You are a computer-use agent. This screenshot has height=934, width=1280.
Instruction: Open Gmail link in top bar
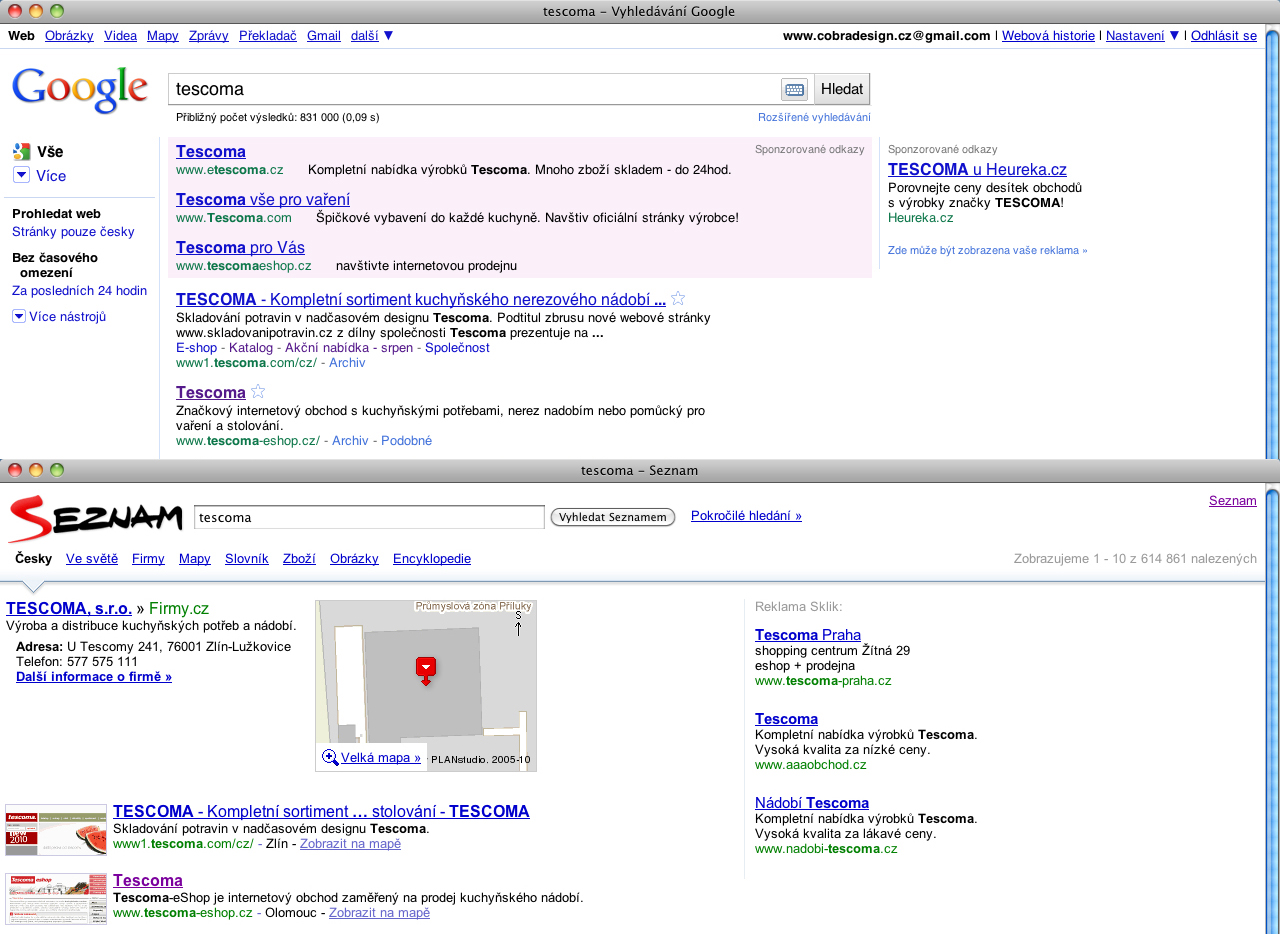click(x=324, y=35)
